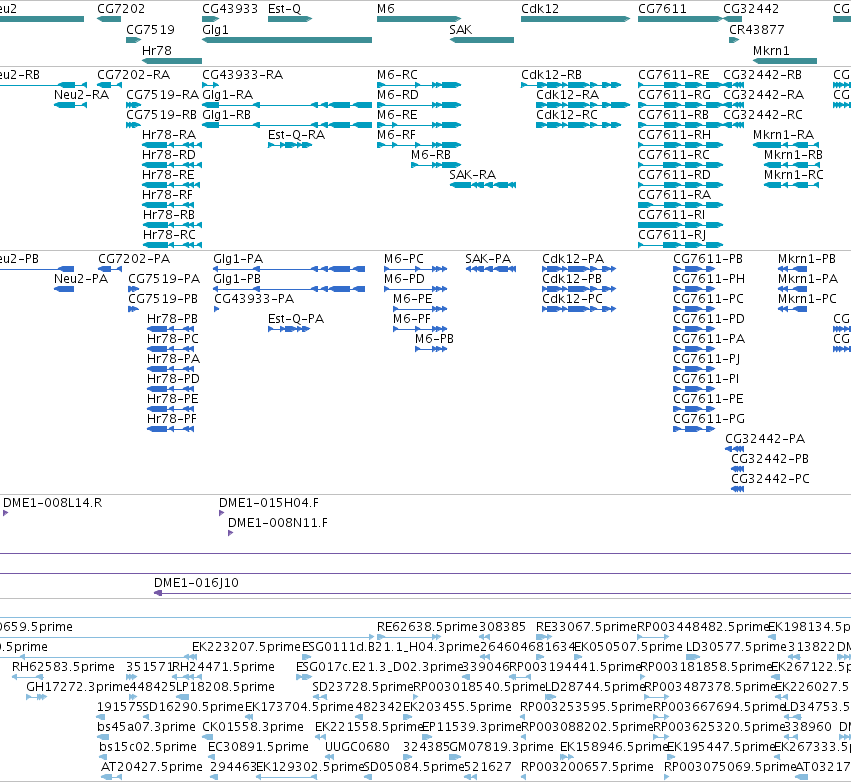Select the Neu2-RA transcript label
This screenshot has width=851, height=782.
coord(81,94)
